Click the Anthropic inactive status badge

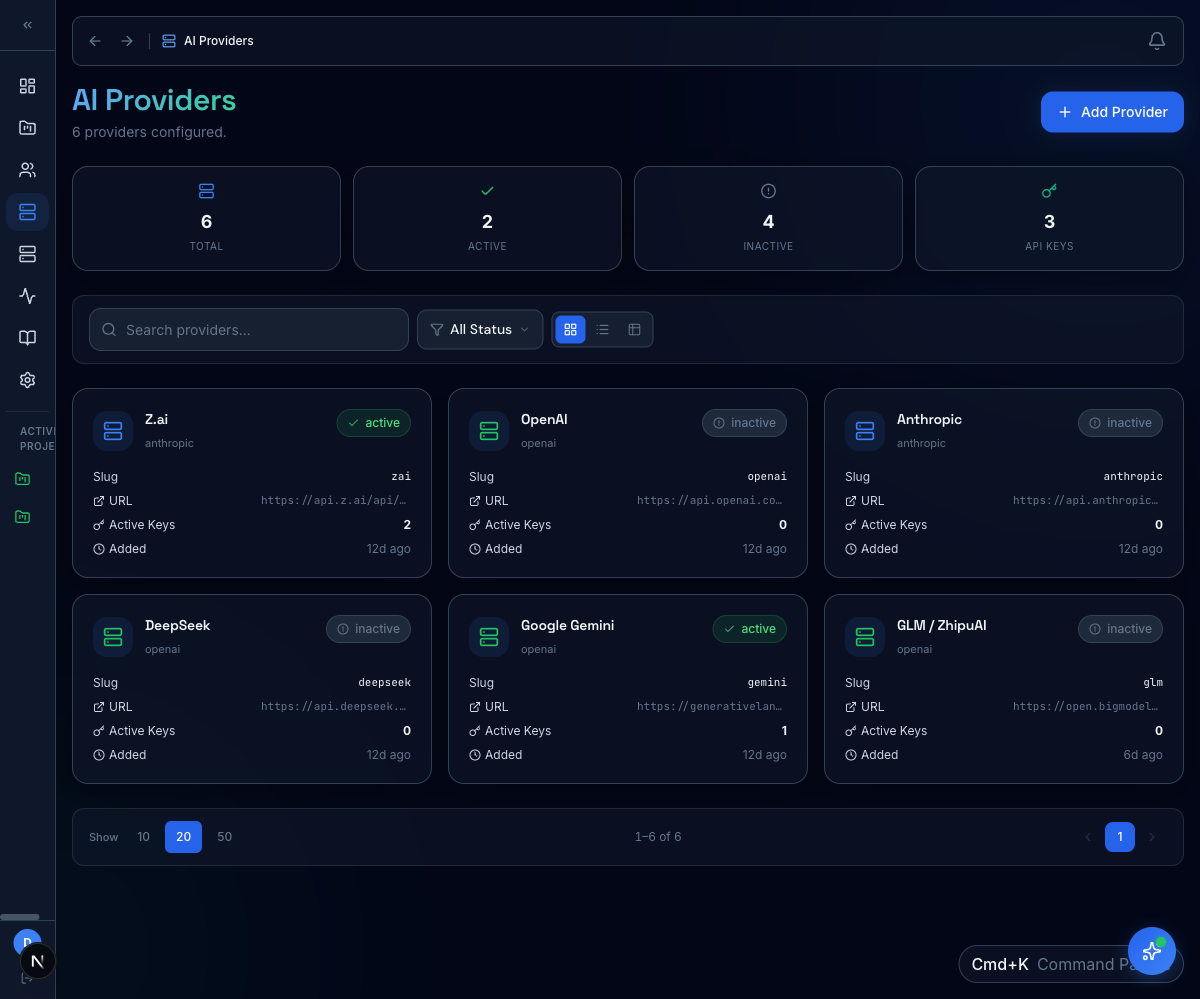pyautogui.click(x=1120, y=423)
